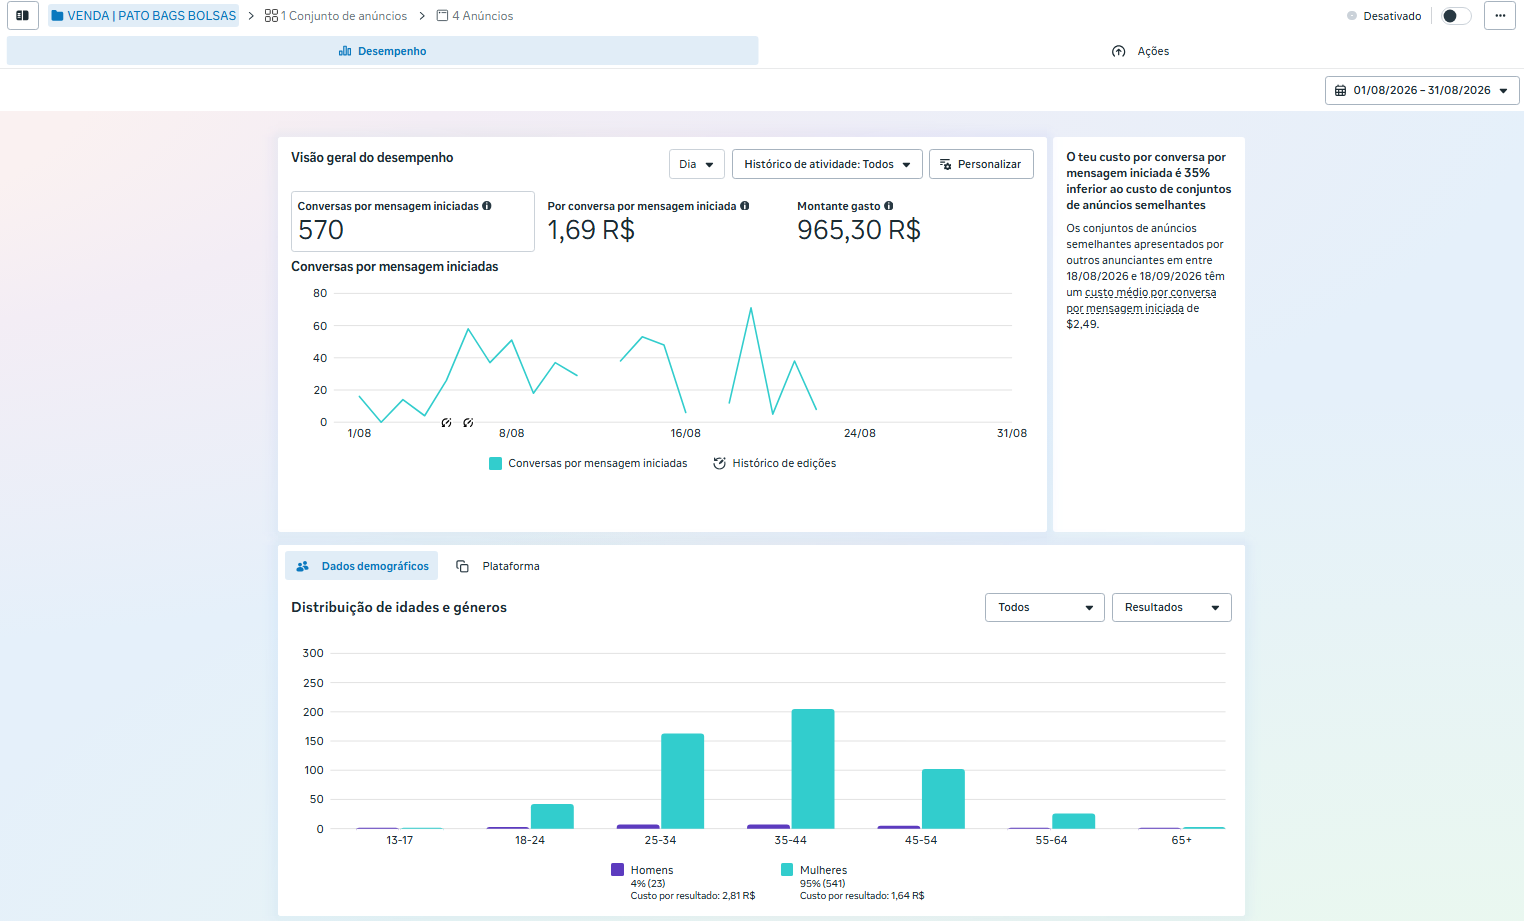Switch to the Desempenho tab

[x=383, y=51]
